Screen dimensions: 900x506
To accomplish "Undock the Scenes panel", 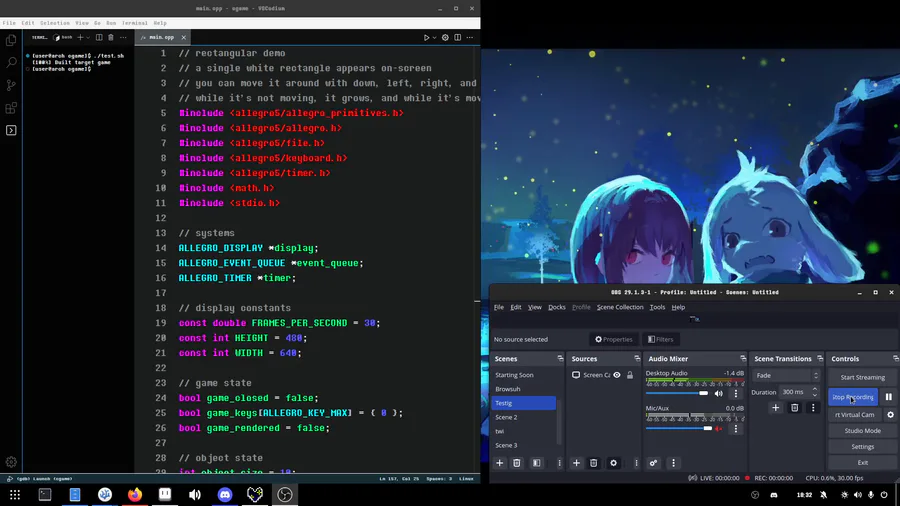I will click(x=560, y=359).
